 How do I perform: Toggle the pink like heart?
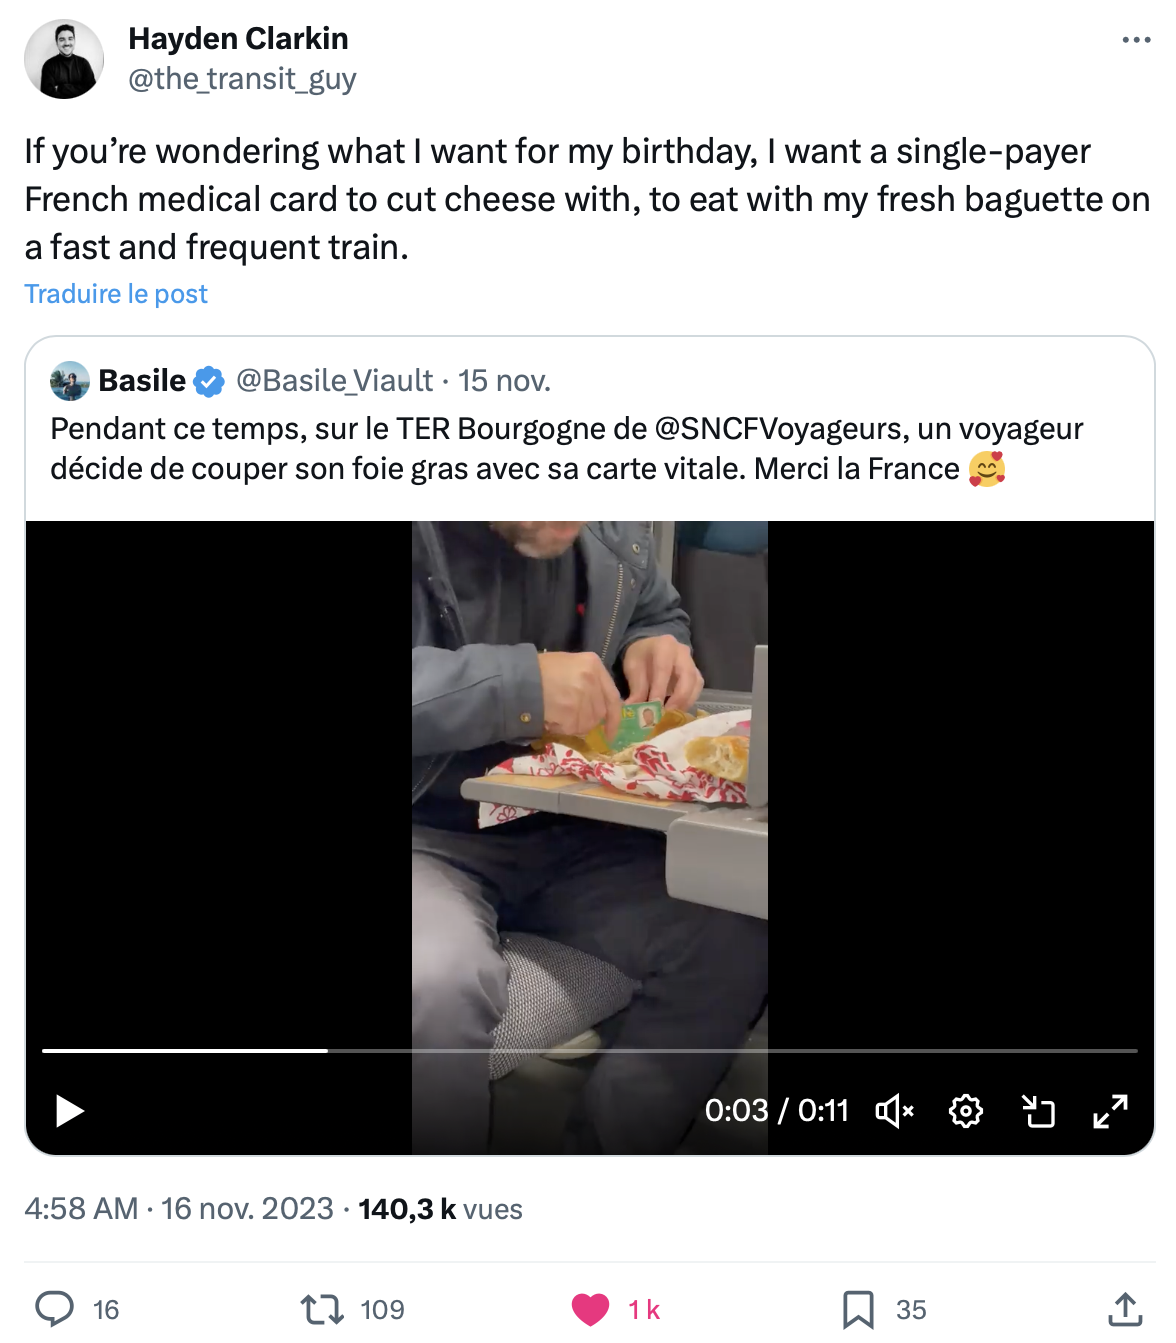tap(590, 1309)
